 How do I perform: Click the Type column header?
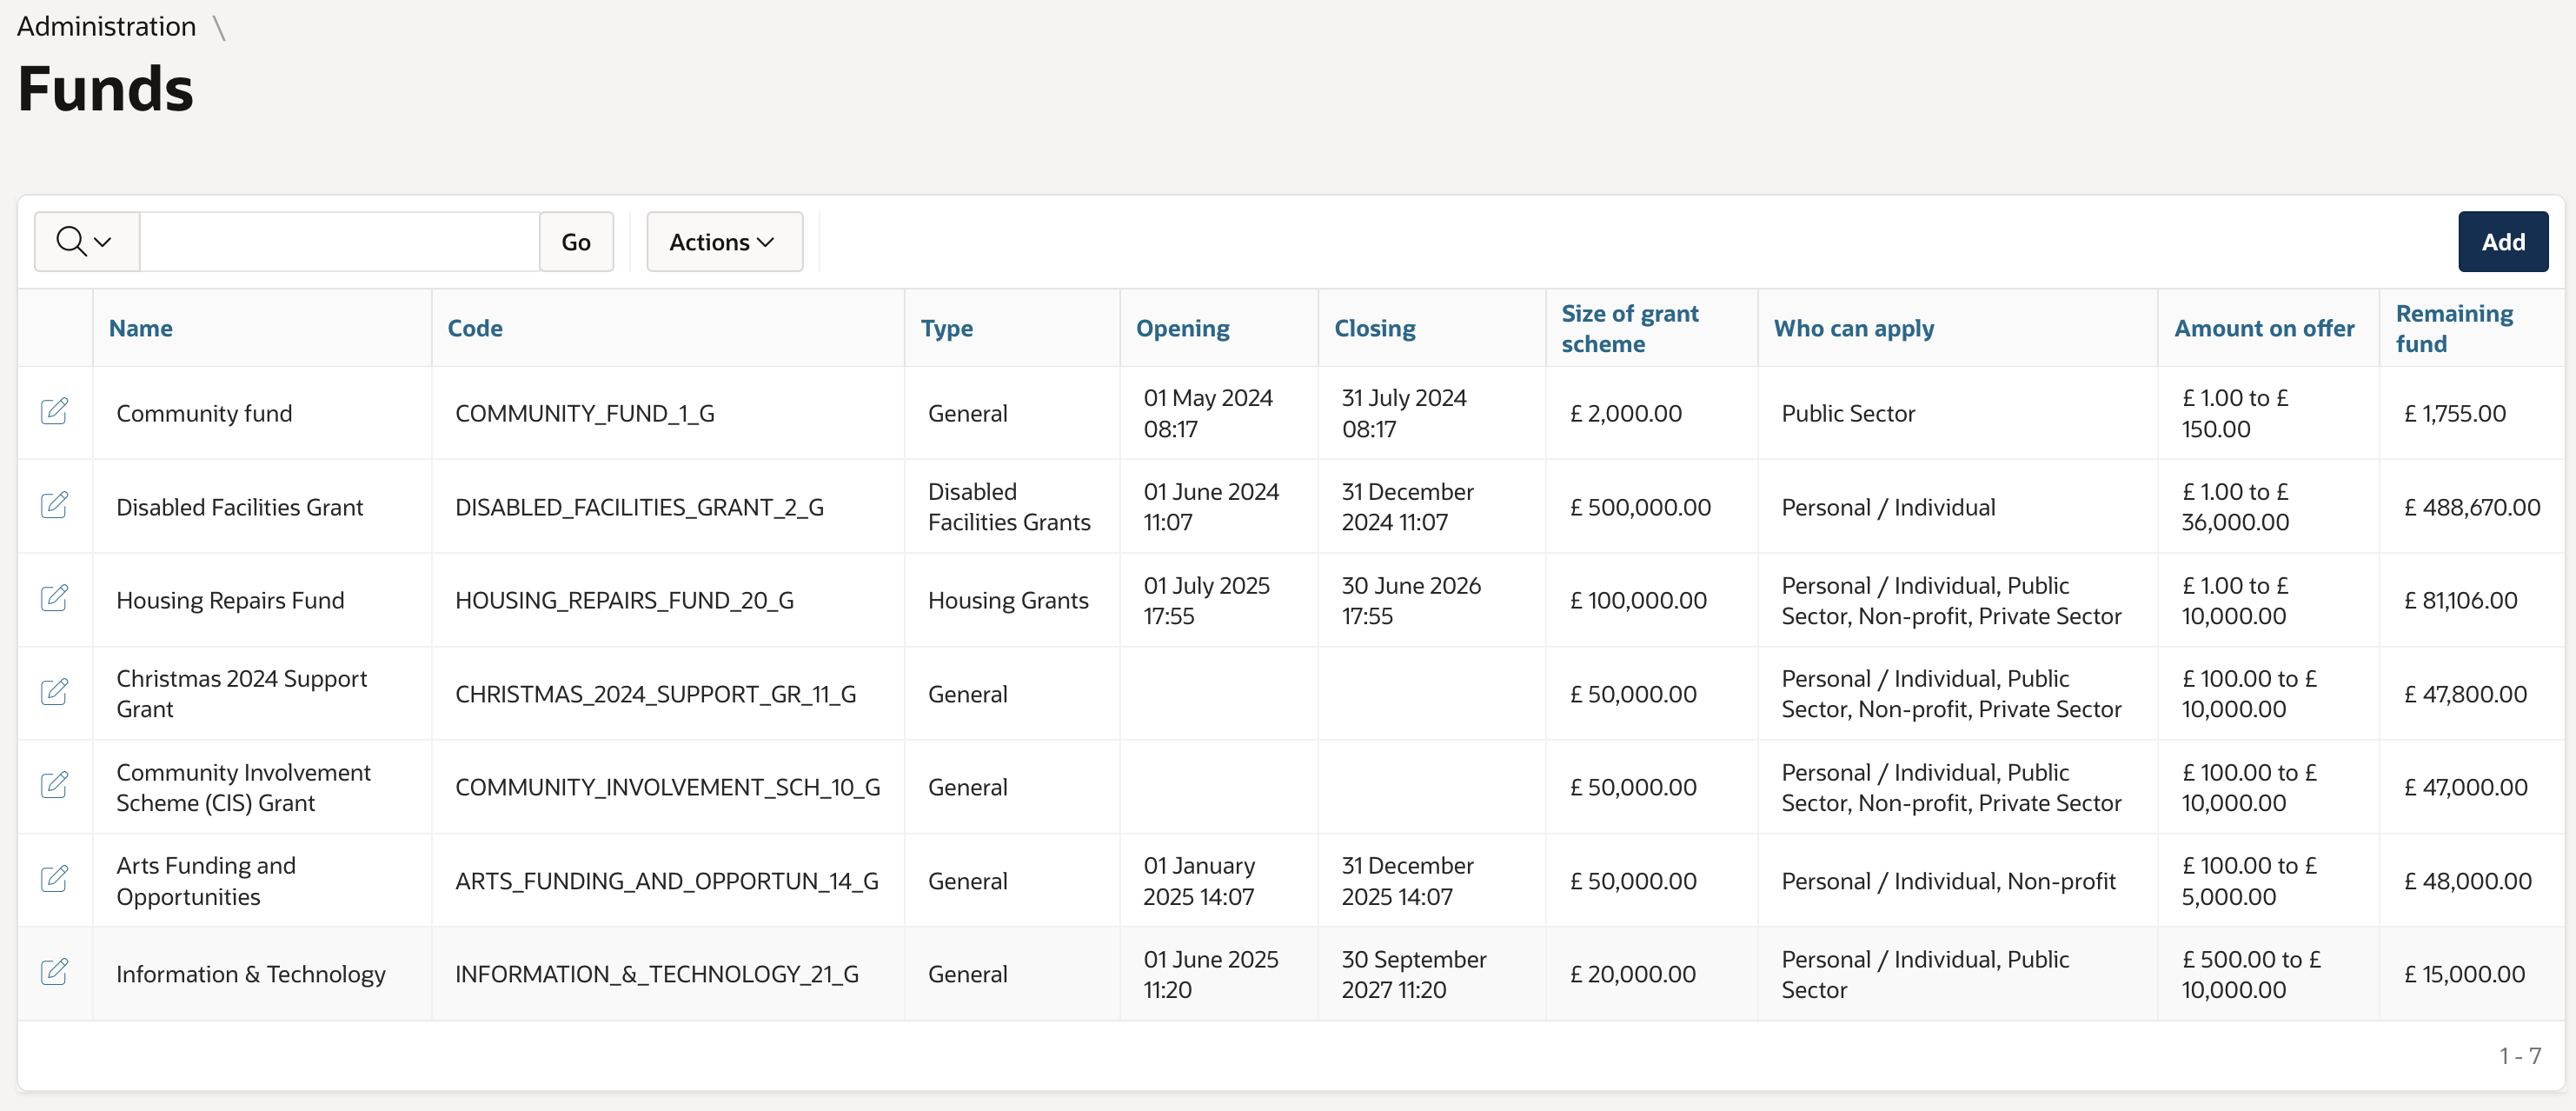coord(946,328)
